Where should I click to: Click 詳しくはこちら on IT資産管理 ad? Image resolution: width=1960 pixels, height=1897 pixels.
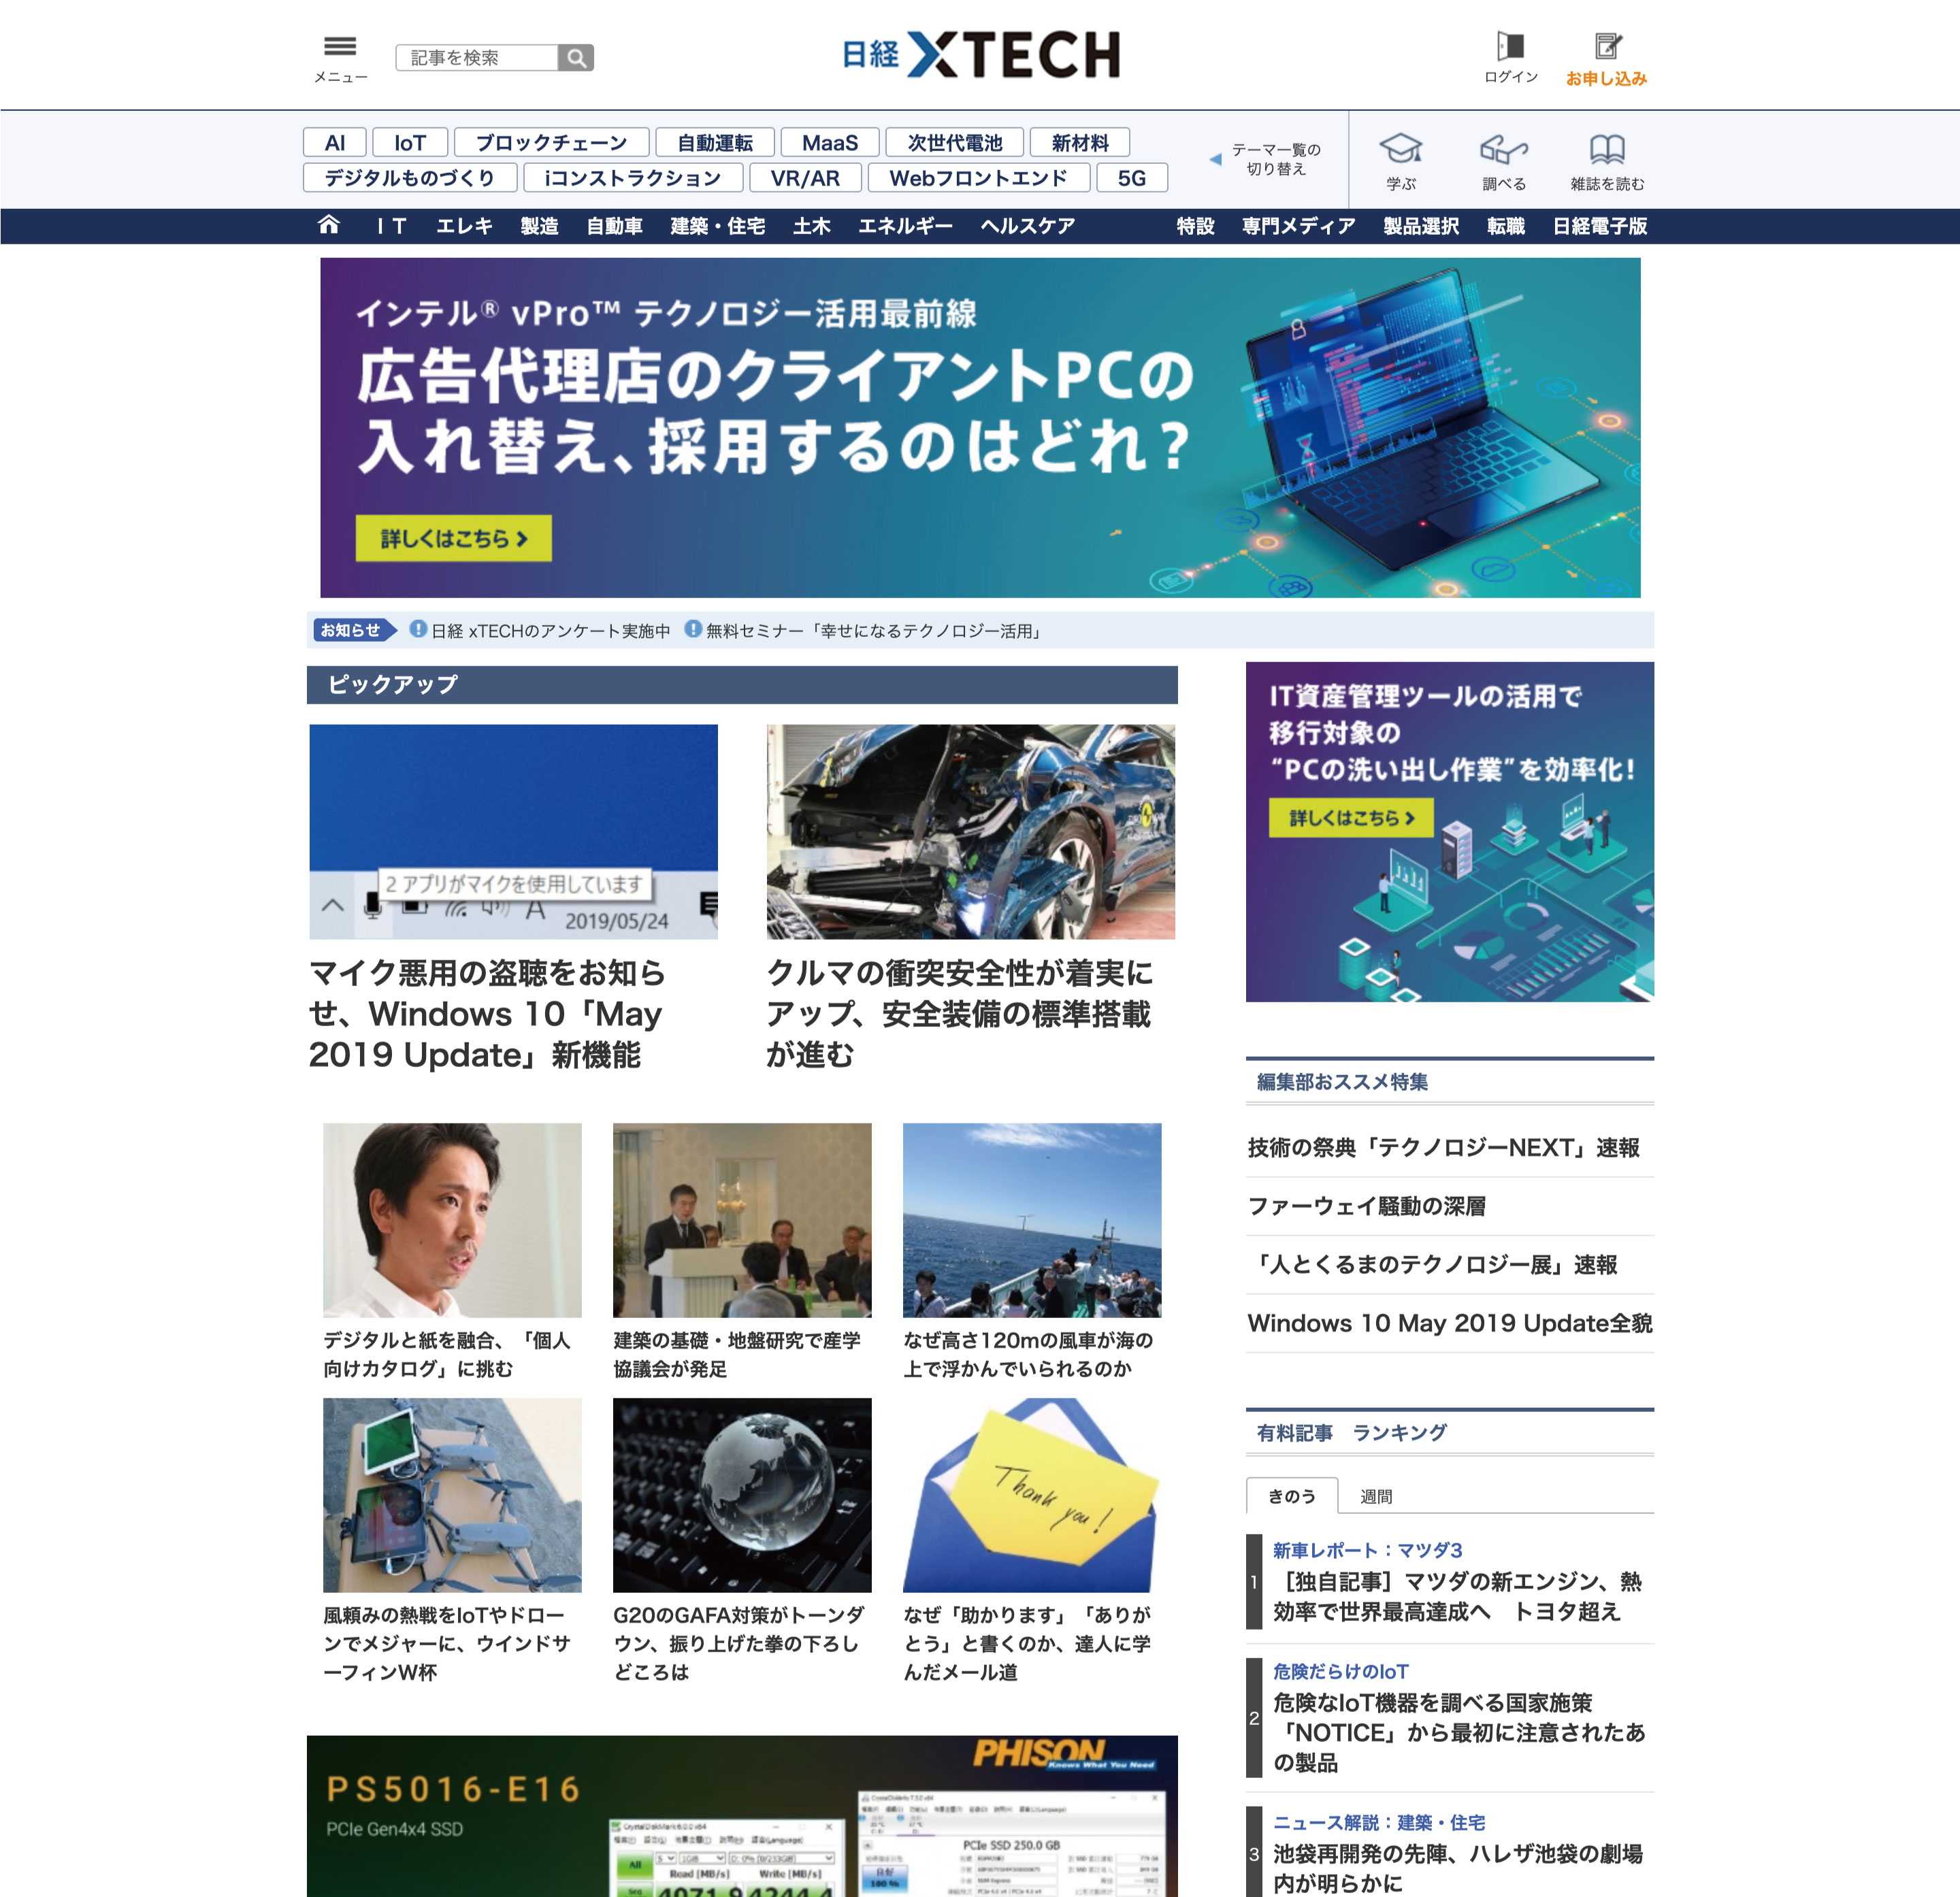point(1351,817)
